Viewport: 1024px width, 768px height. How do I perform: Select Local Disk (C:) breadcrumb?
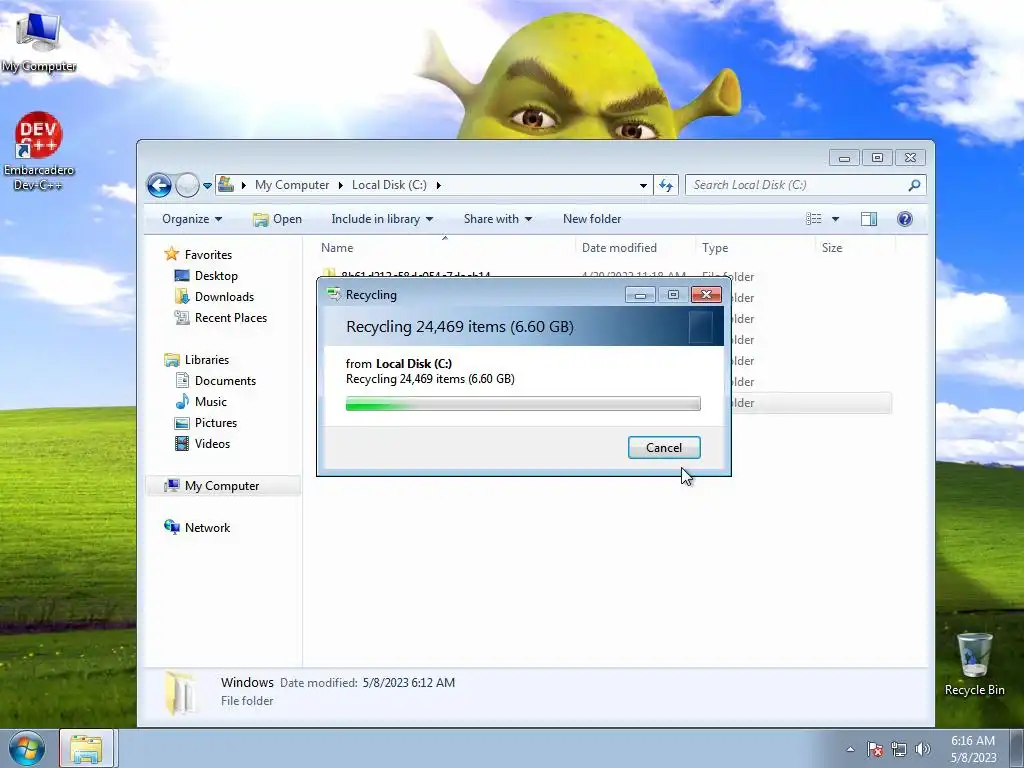(389, 185)
